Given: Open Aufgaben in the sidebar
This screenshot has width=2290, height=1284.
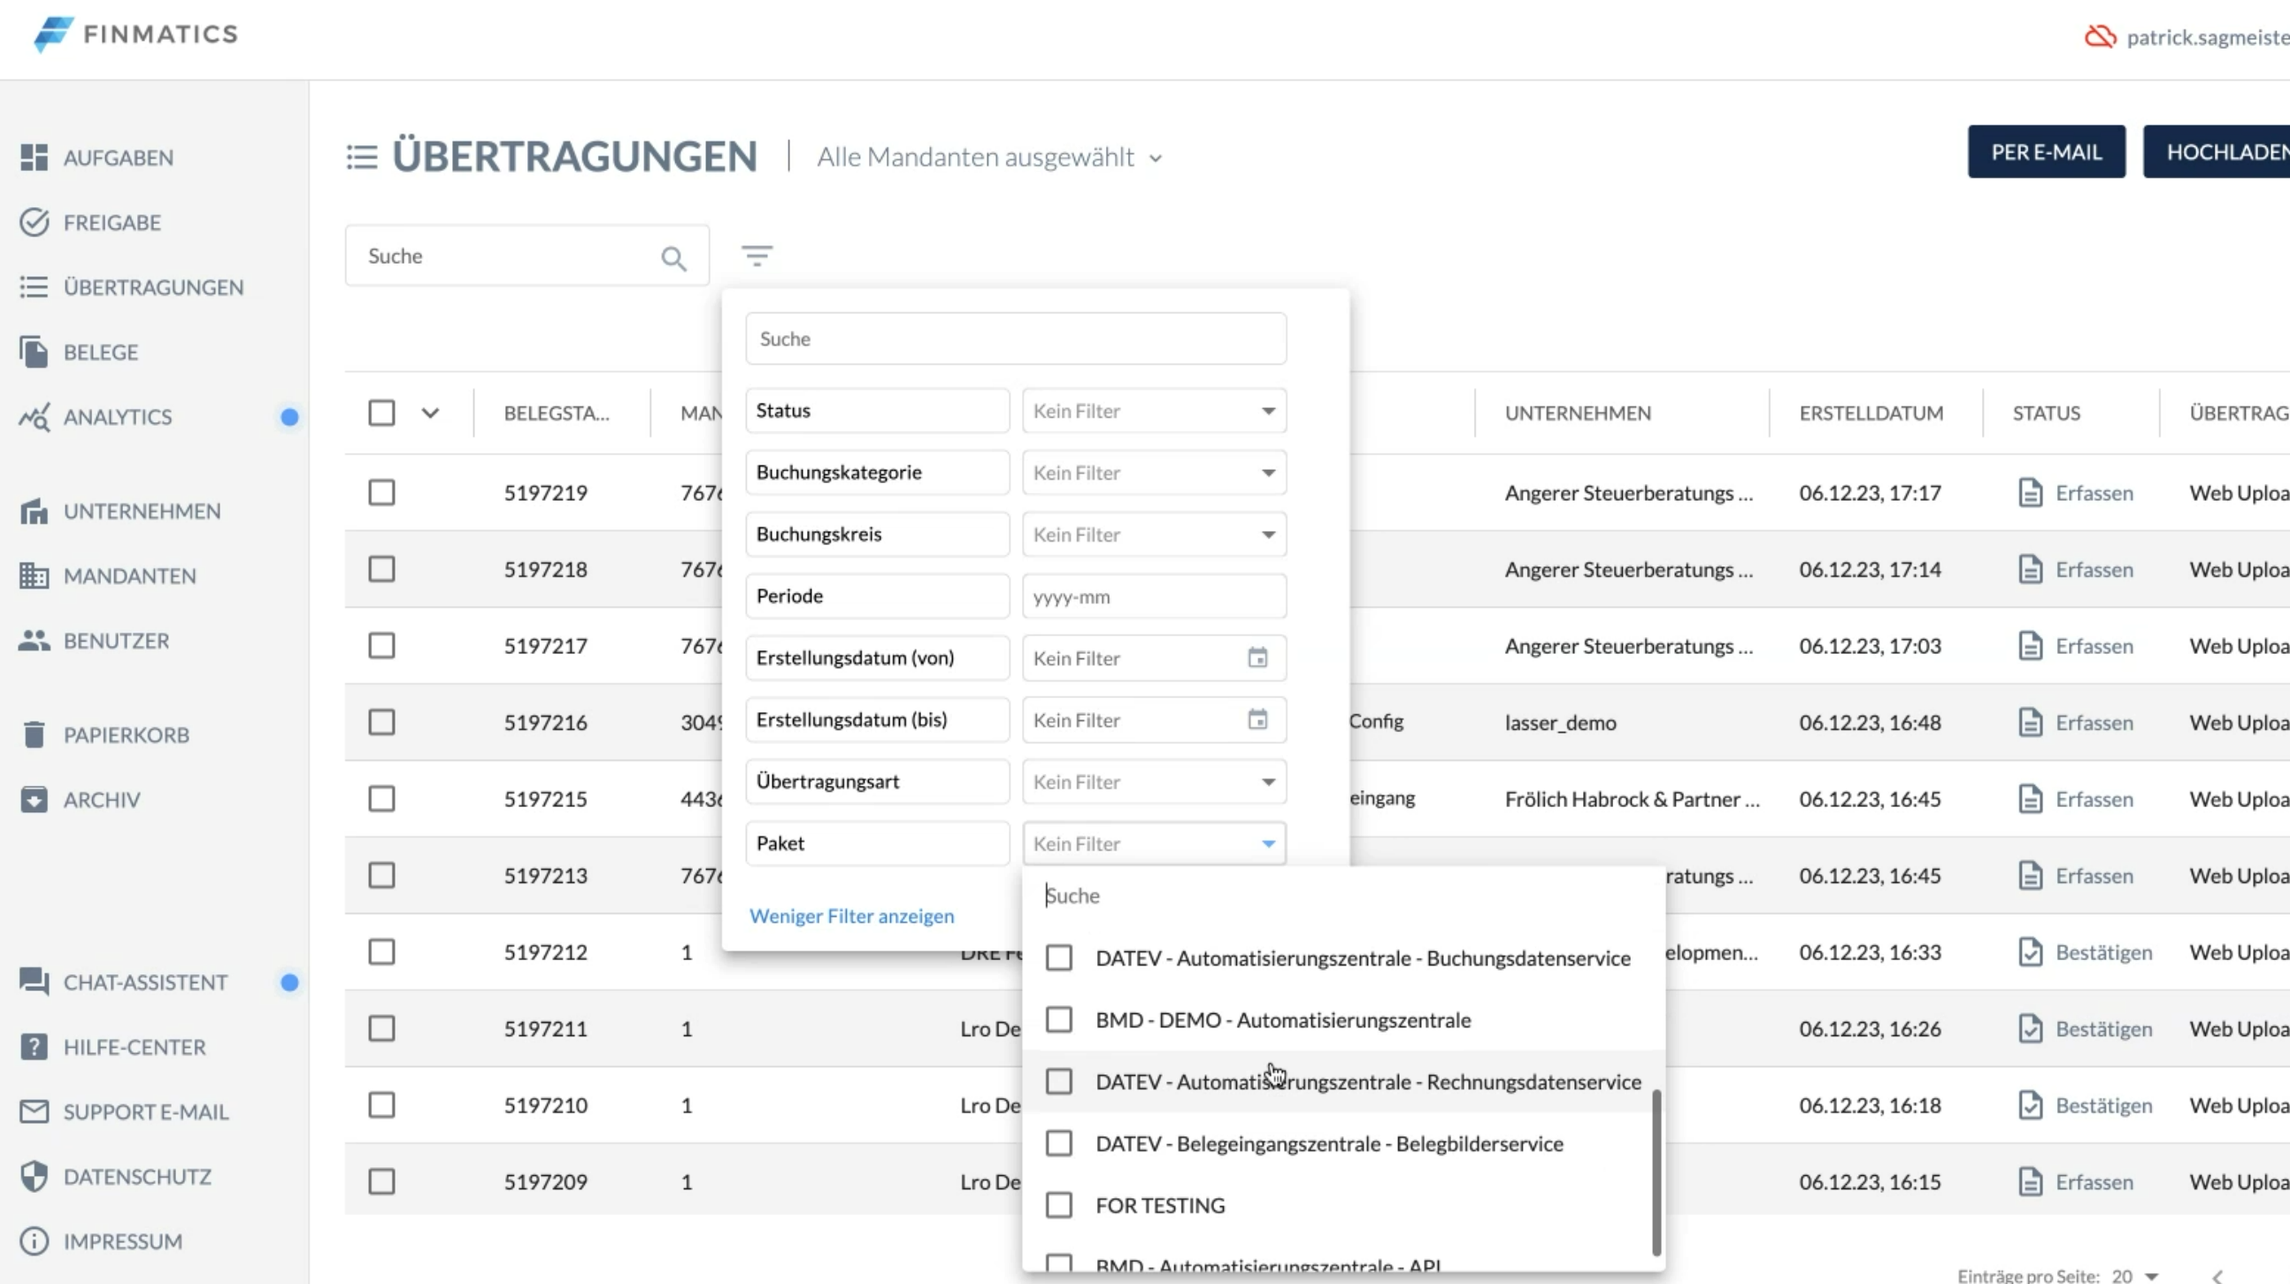Looking at the screenshot, I should point(118,157).
